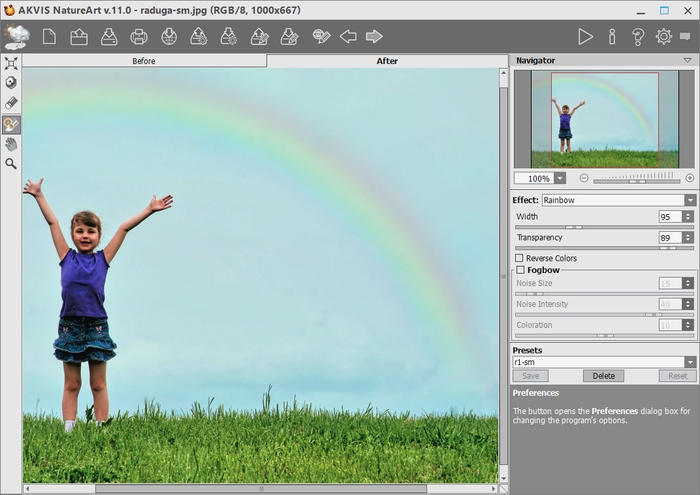Viewport: 700px width, 495px height.
Task: Click the Noise Intensity stepper arrows
Action: (688, 304)
